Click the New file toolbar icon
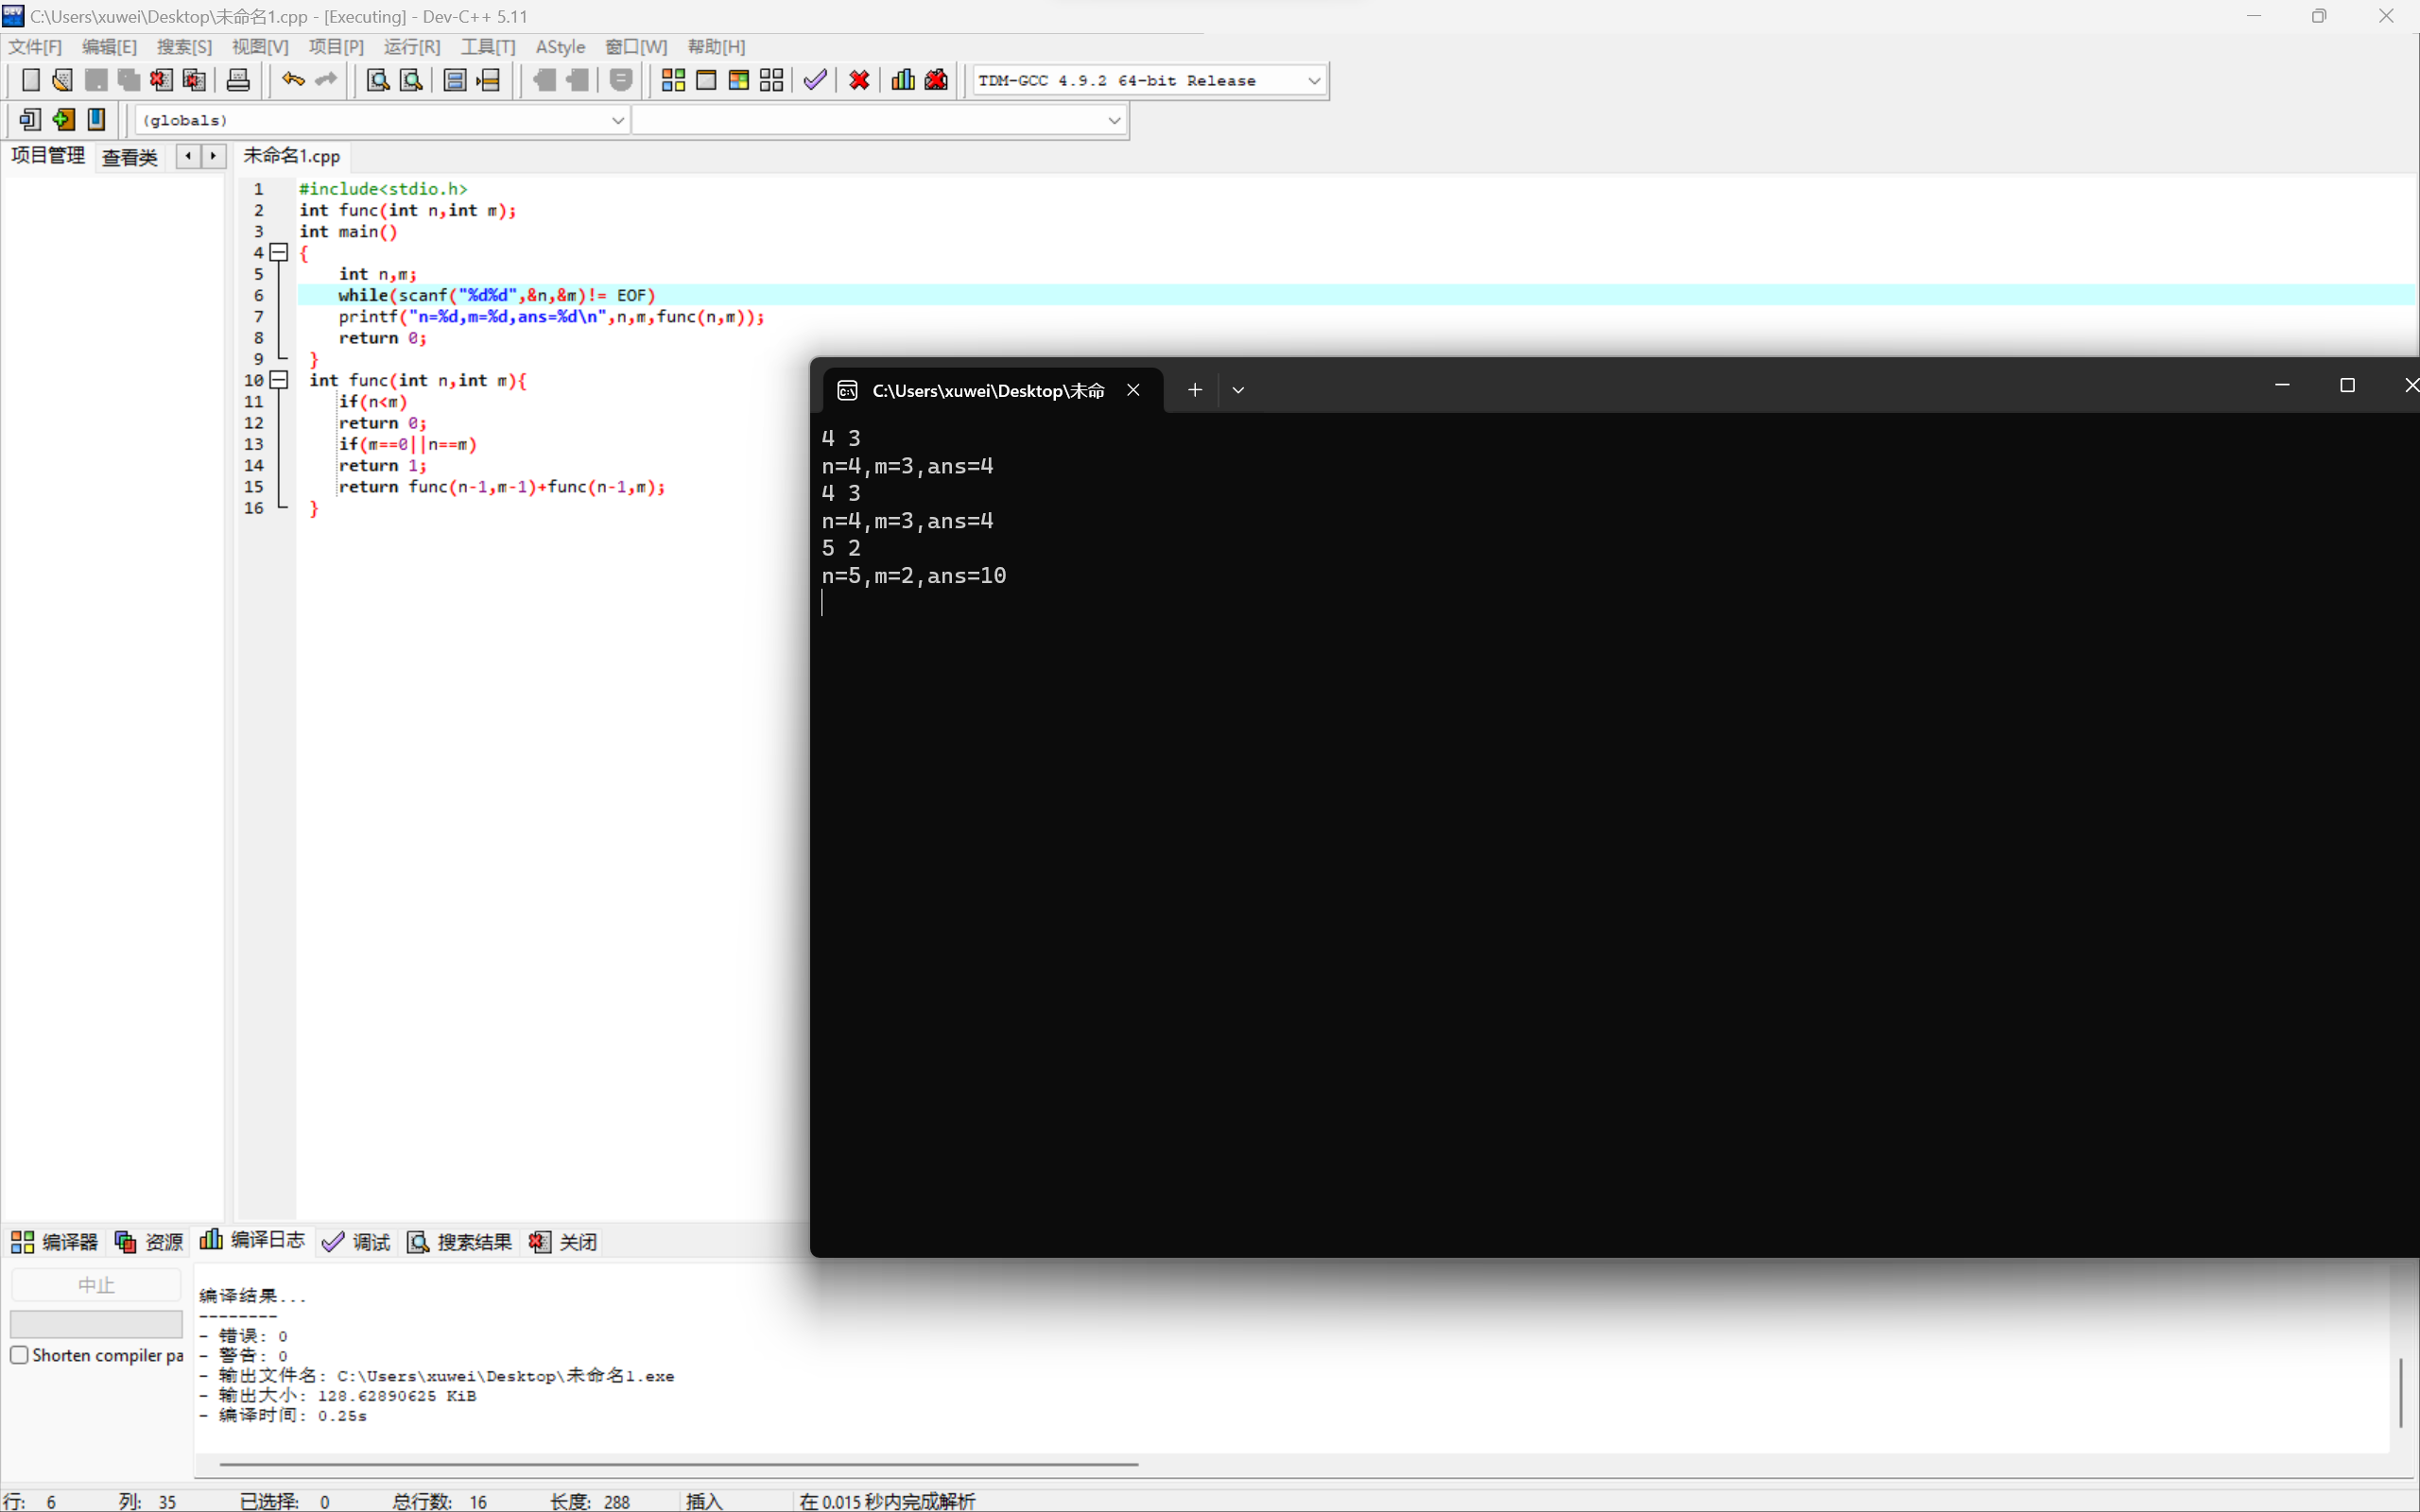This screenshot has width=2420, height=1512. (30, 80)
